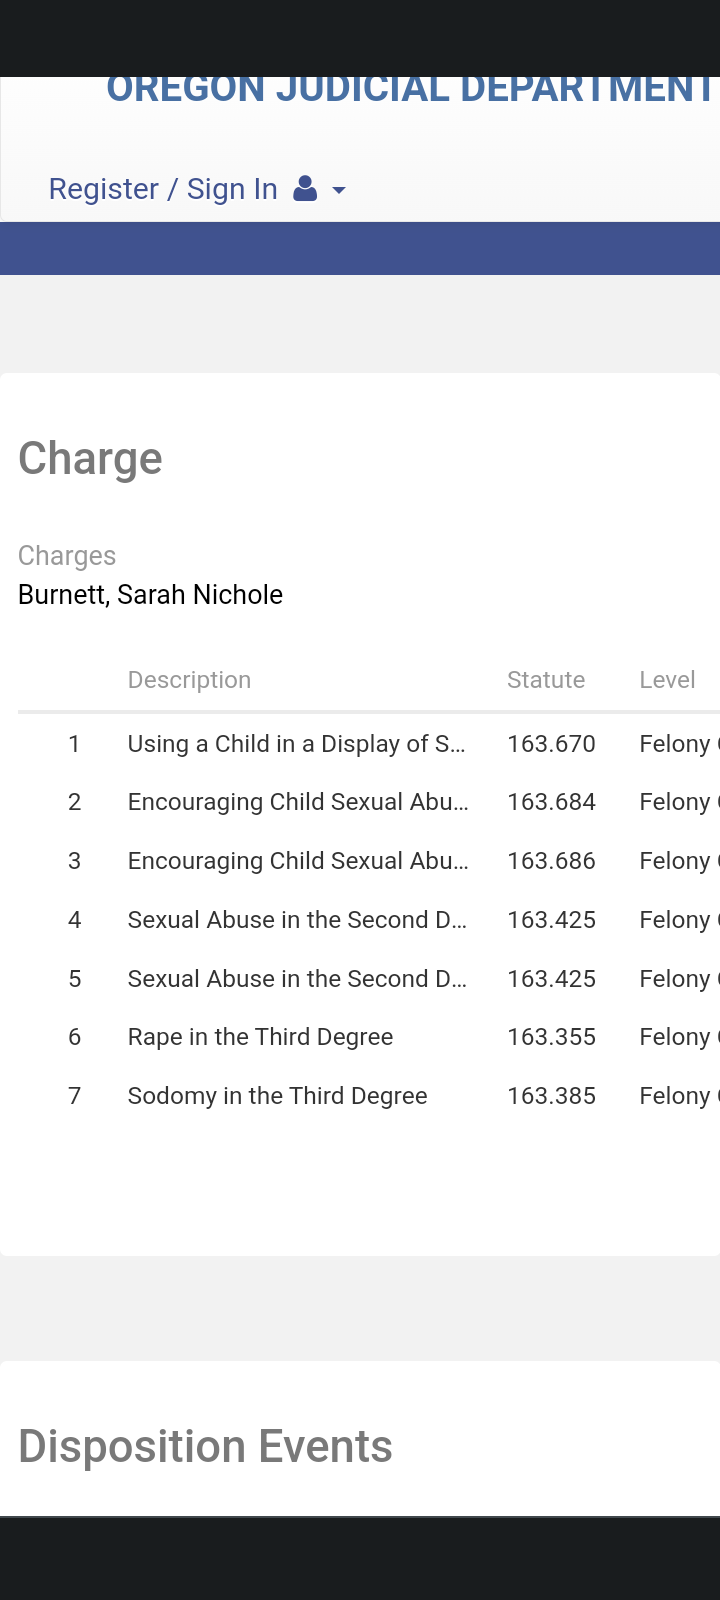This screenshot has height=1600, width=720.
Task: Select Sodomy in the Third Degree row
Action: [x=369, y=1096]
